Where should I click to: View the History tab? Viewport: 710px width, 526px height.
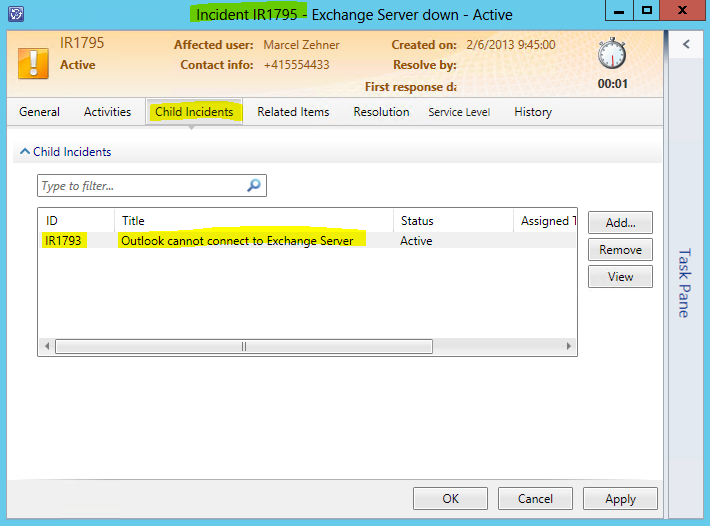click(533, 112)
